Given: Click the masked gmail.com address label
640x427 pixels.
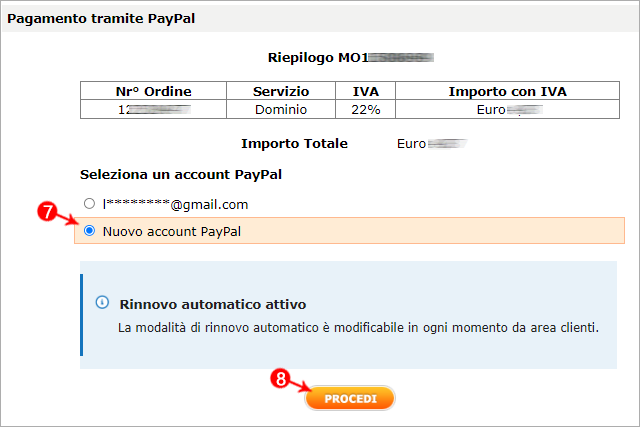Looking at the screenshot, I should [176, 204].
